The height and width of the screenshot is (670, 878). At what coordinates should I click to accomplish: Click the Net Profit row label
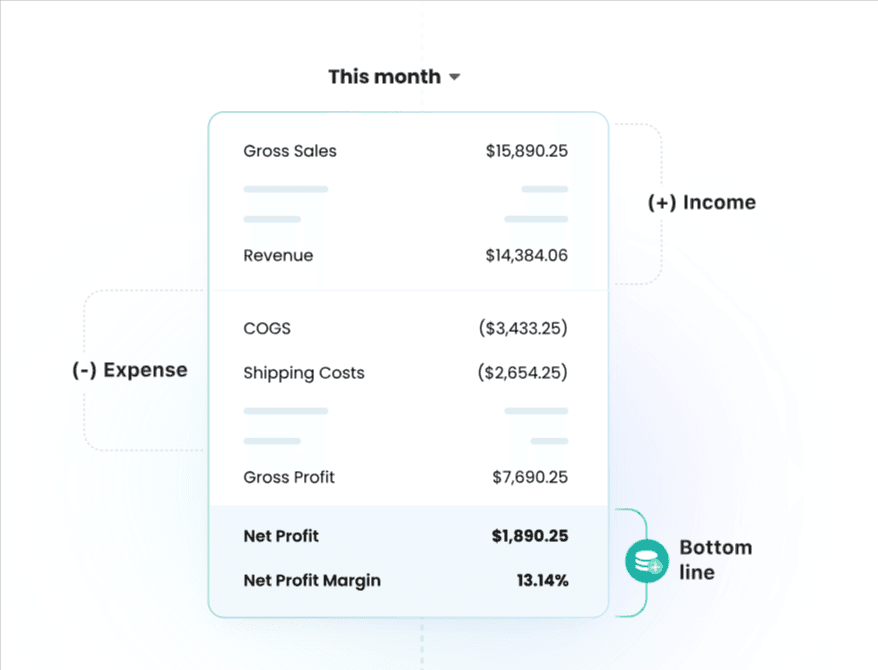point(281,536)
